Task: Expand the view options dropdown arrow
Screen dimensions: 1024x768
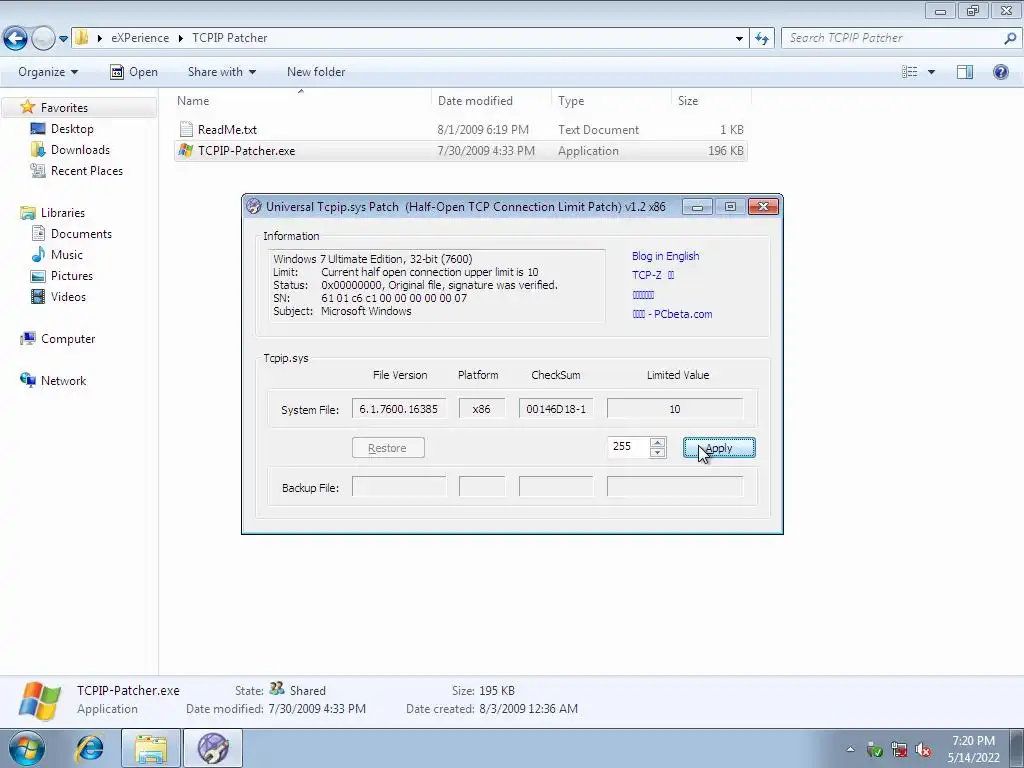Action: (931, 72)
